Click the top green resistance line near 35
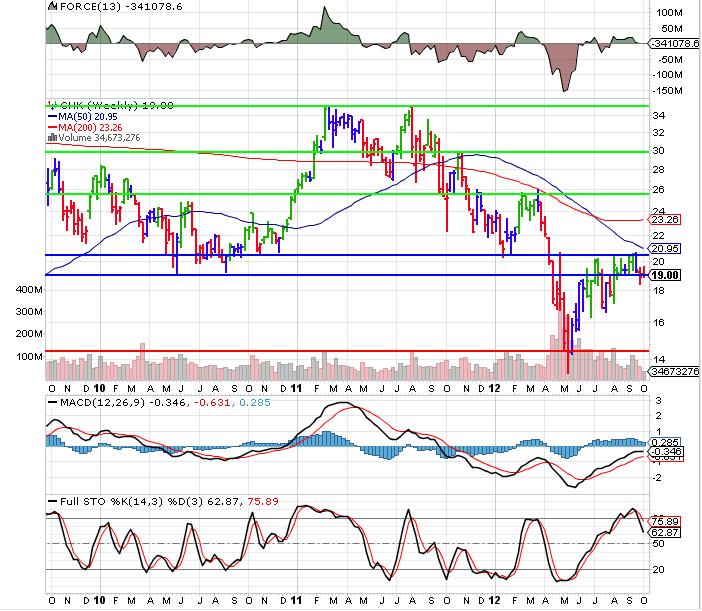Screen dimensions: 702x611 pos(347,106)
